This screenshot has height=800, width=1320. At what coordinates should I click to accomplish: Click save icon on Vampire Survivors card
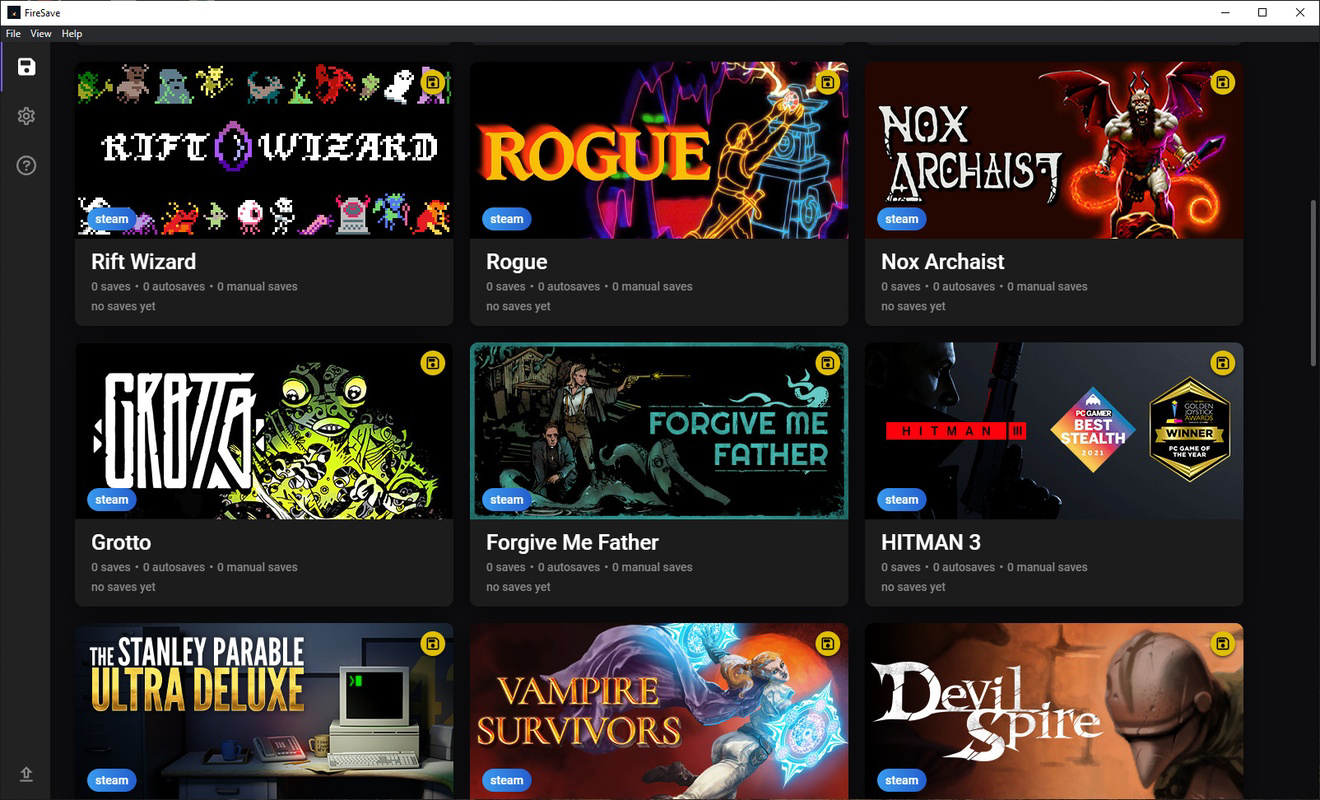pos(827,644)
